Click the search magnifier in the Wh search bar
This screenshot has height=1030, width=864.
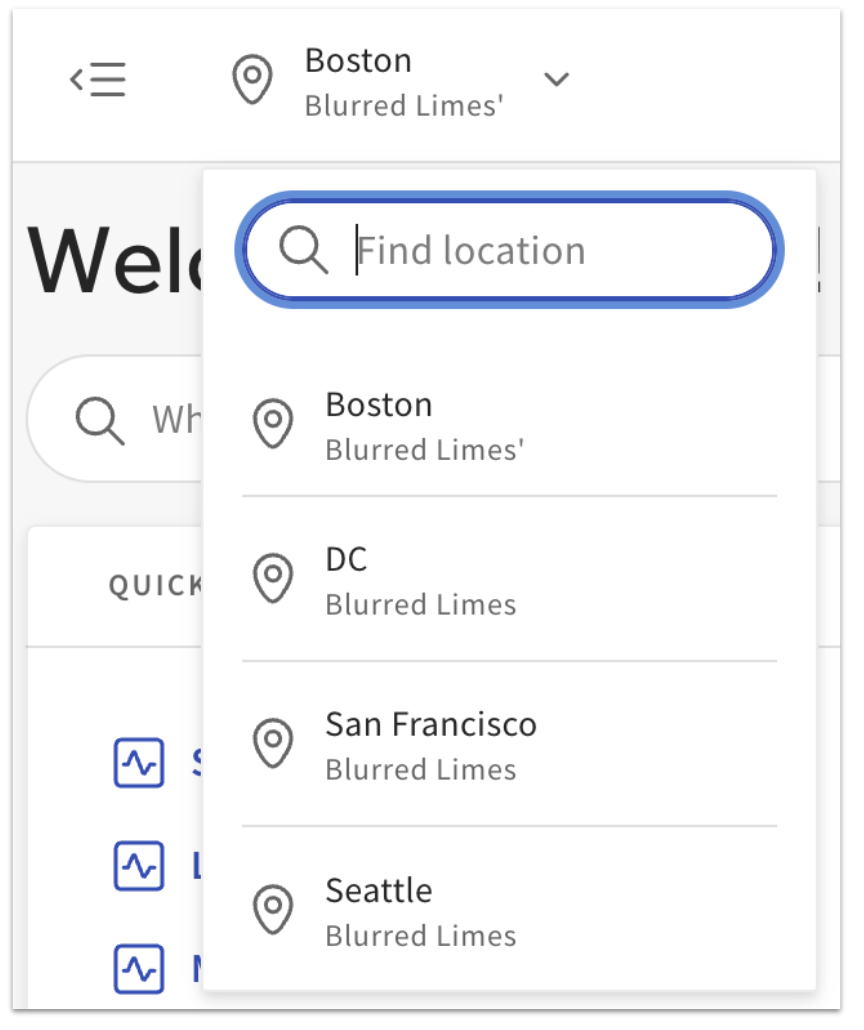pyautogui.click(x=97, y=419)
